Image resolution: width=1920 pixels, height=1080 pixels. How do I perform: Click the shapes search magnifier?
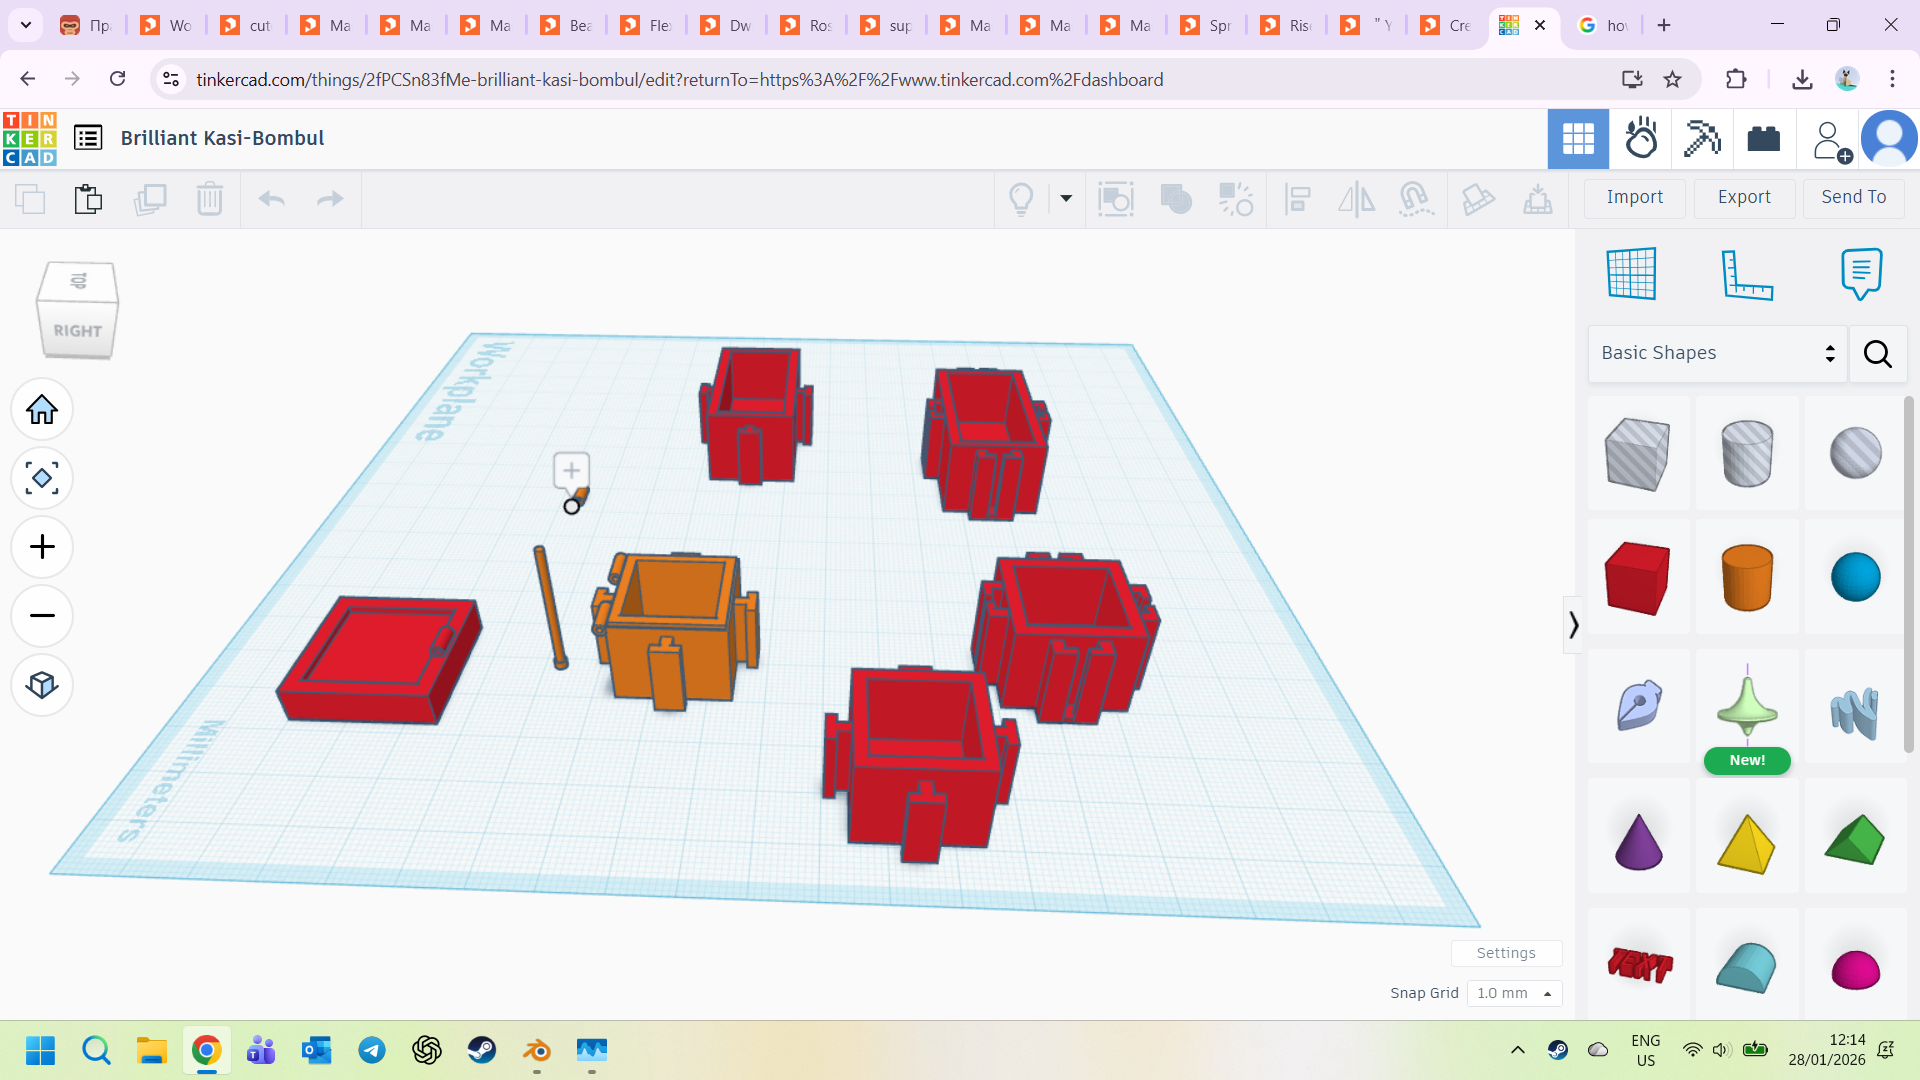coord(1877,354)
